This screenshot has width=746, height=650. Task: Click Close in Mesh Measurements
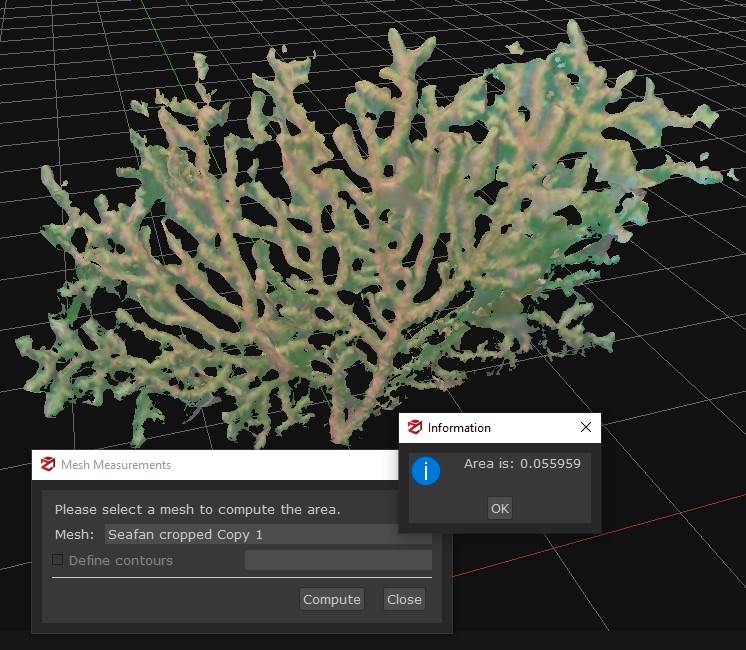(404, 599)
